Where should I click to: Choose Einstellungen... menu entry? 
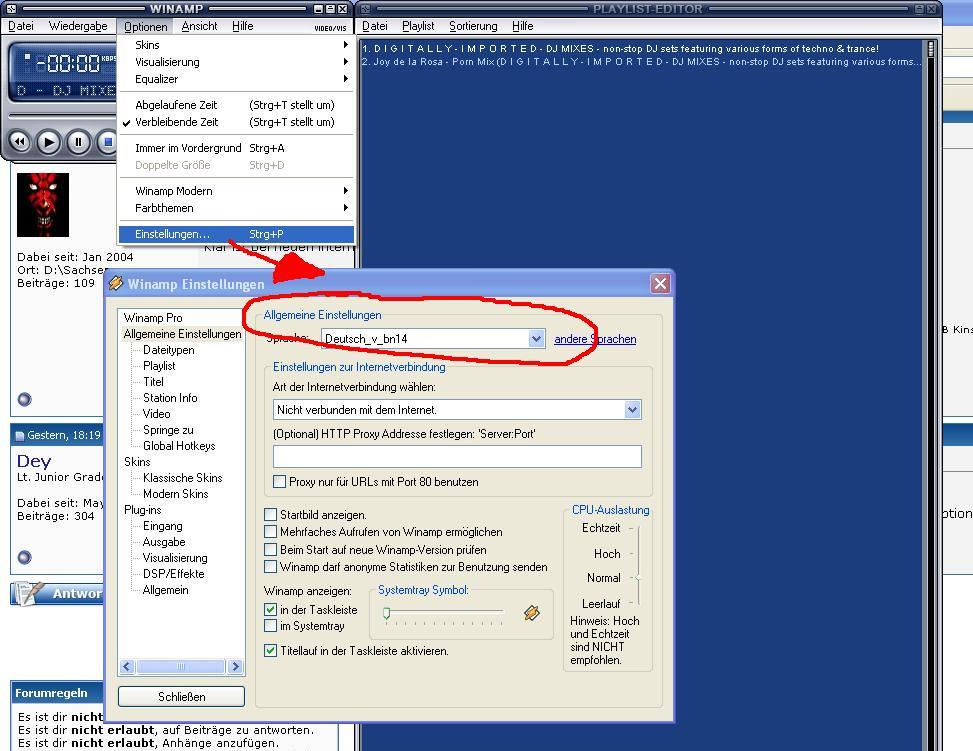pos(236,234)
